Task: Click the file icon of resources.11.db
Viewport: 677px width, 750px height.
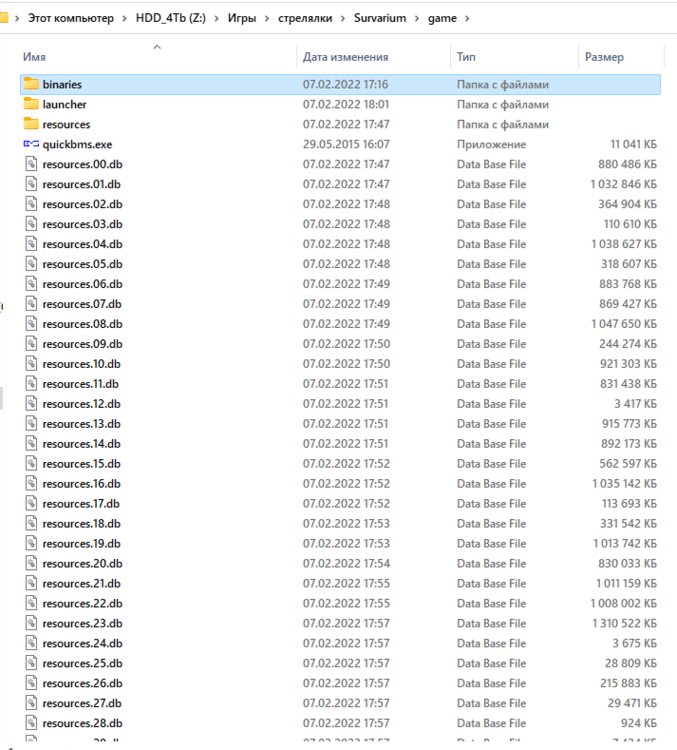Action: [x=31, y=384]
